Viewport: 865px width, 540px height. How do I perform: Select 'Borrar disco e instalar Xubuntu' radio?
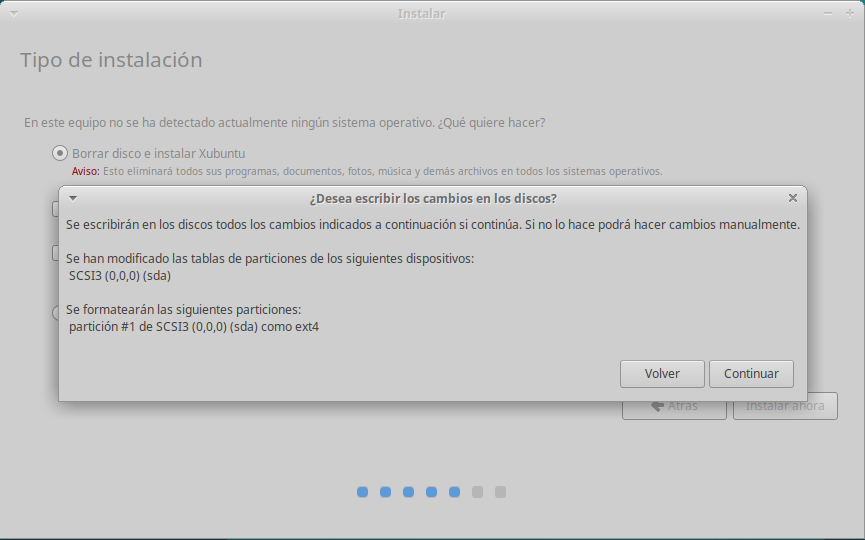pyautogui.click(x=60, y=153)
